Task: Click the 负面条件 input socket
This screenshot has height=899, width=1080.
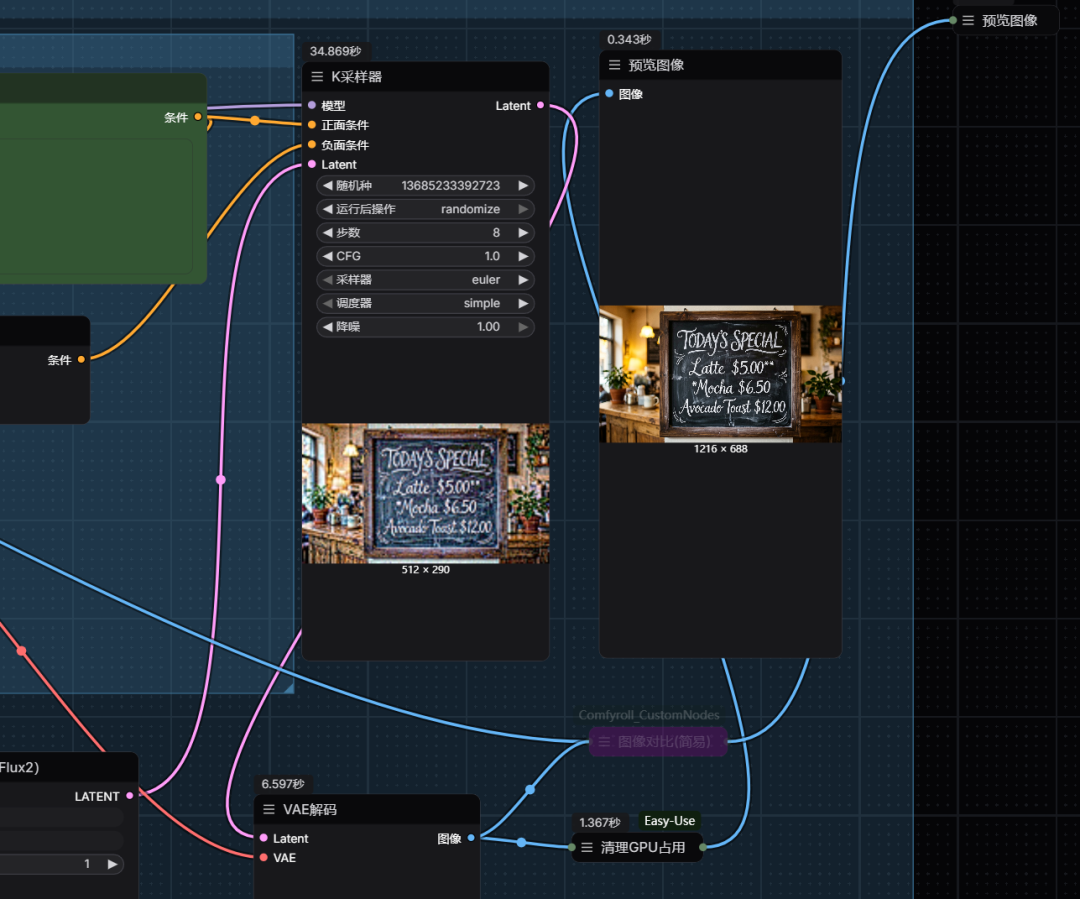Action: (x=312, y=145)
